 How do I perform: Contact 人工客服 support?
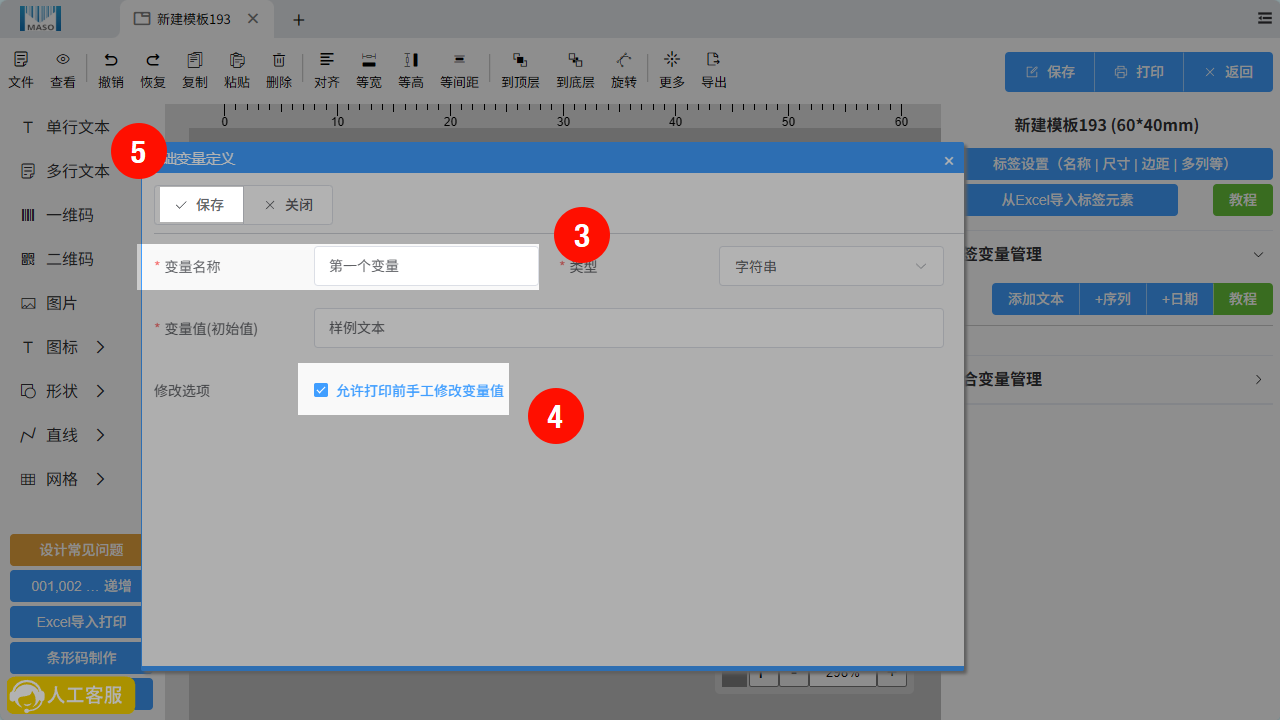pos(71,695)
